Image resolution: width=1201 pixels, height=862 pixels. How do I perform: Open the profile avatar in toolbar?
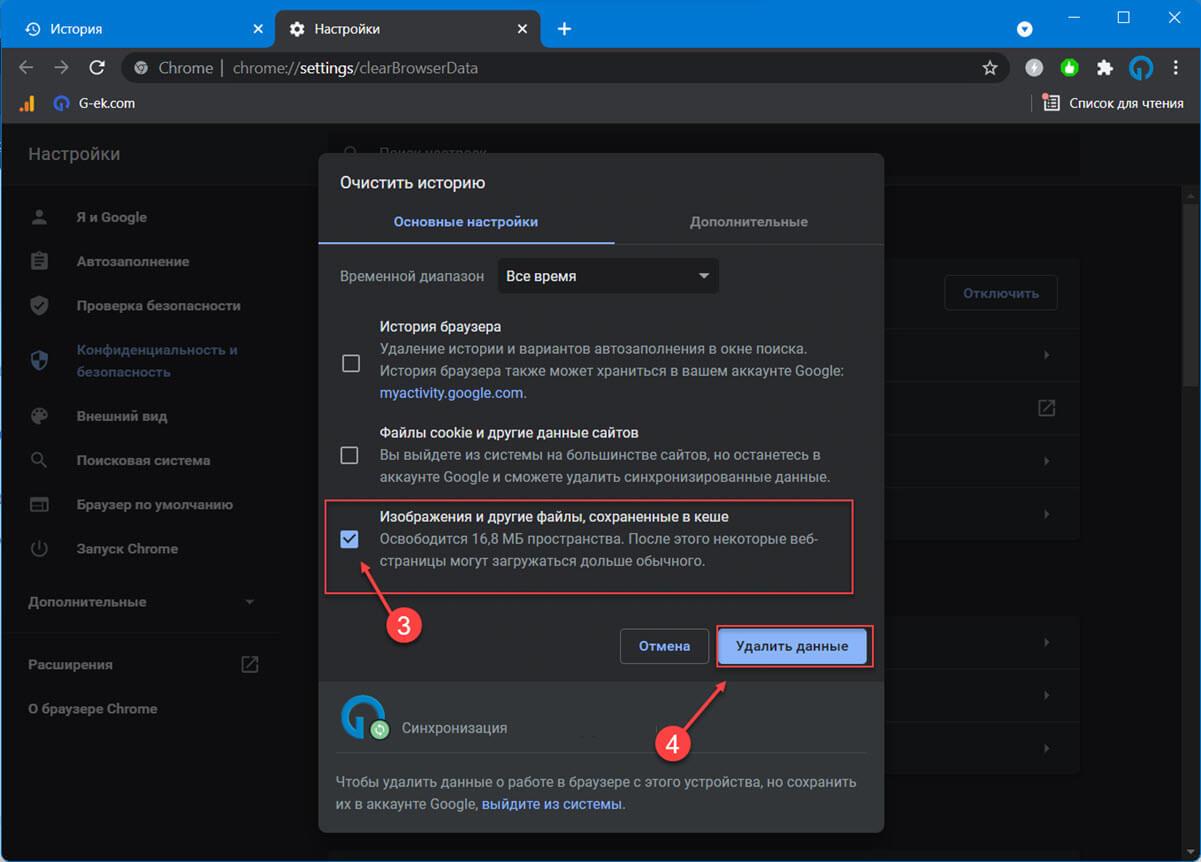coord(1141,68)
